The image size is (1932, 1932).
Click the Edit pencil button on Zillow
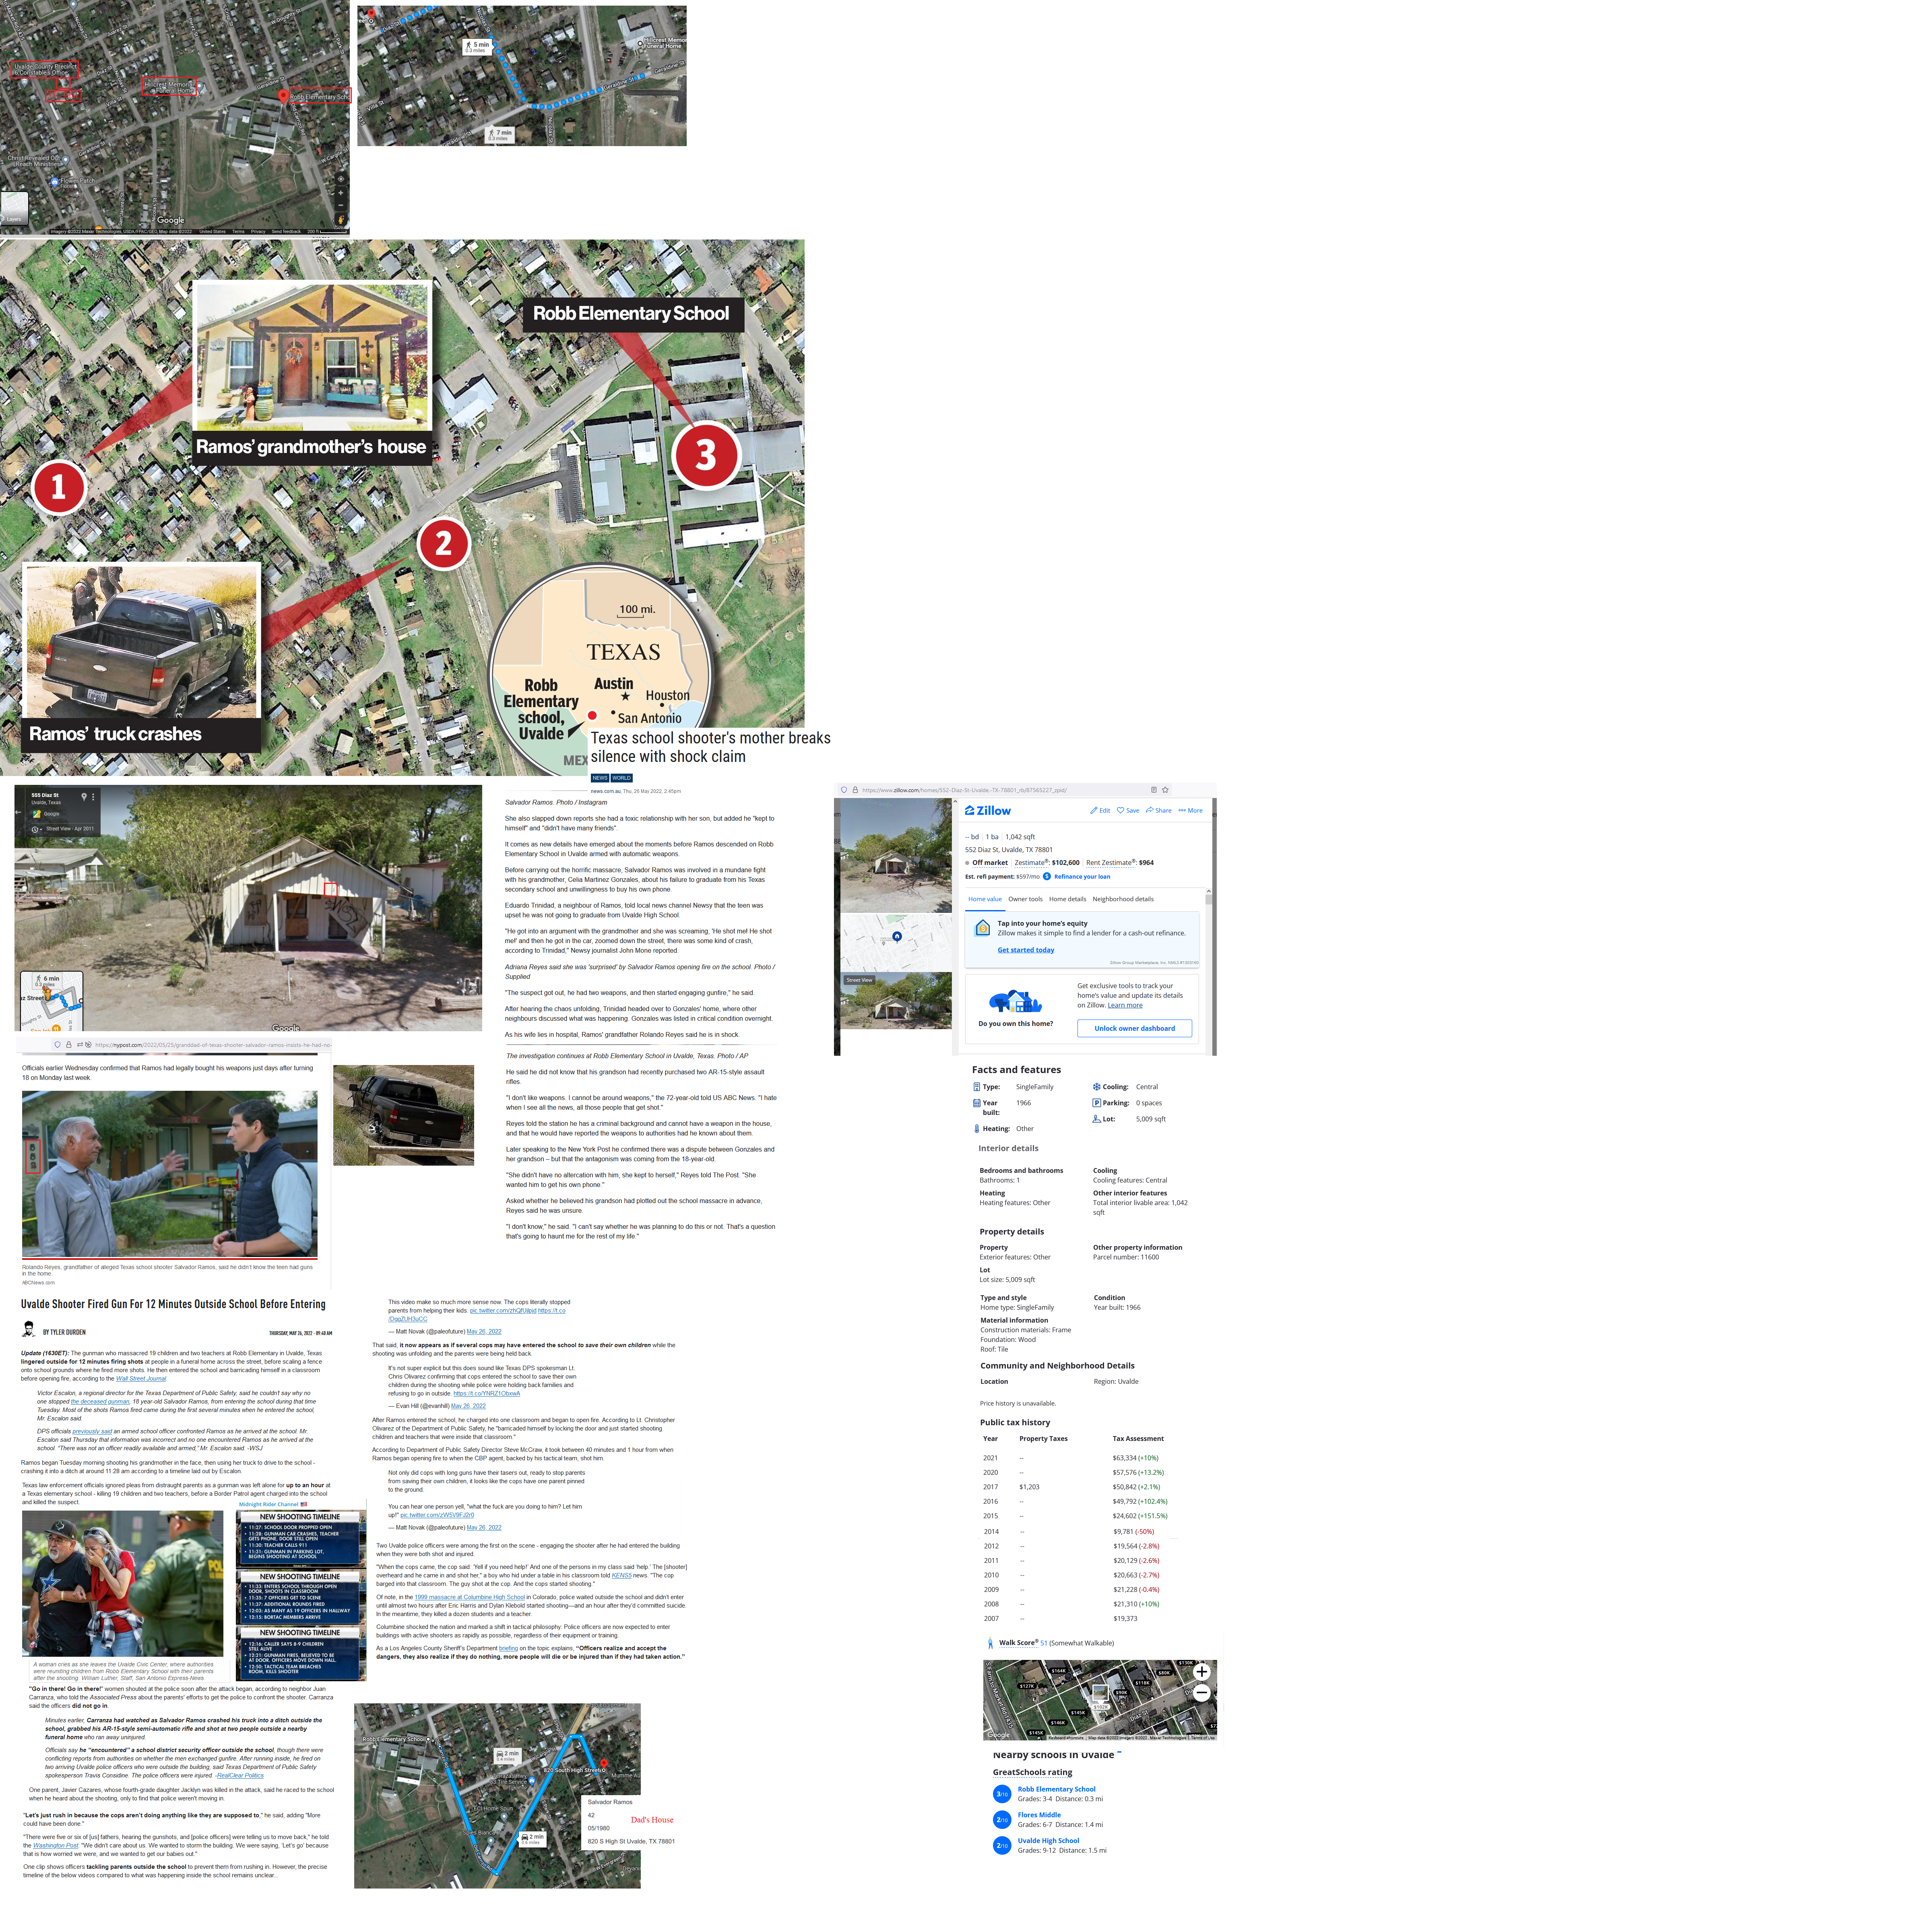pos(1100,811)
